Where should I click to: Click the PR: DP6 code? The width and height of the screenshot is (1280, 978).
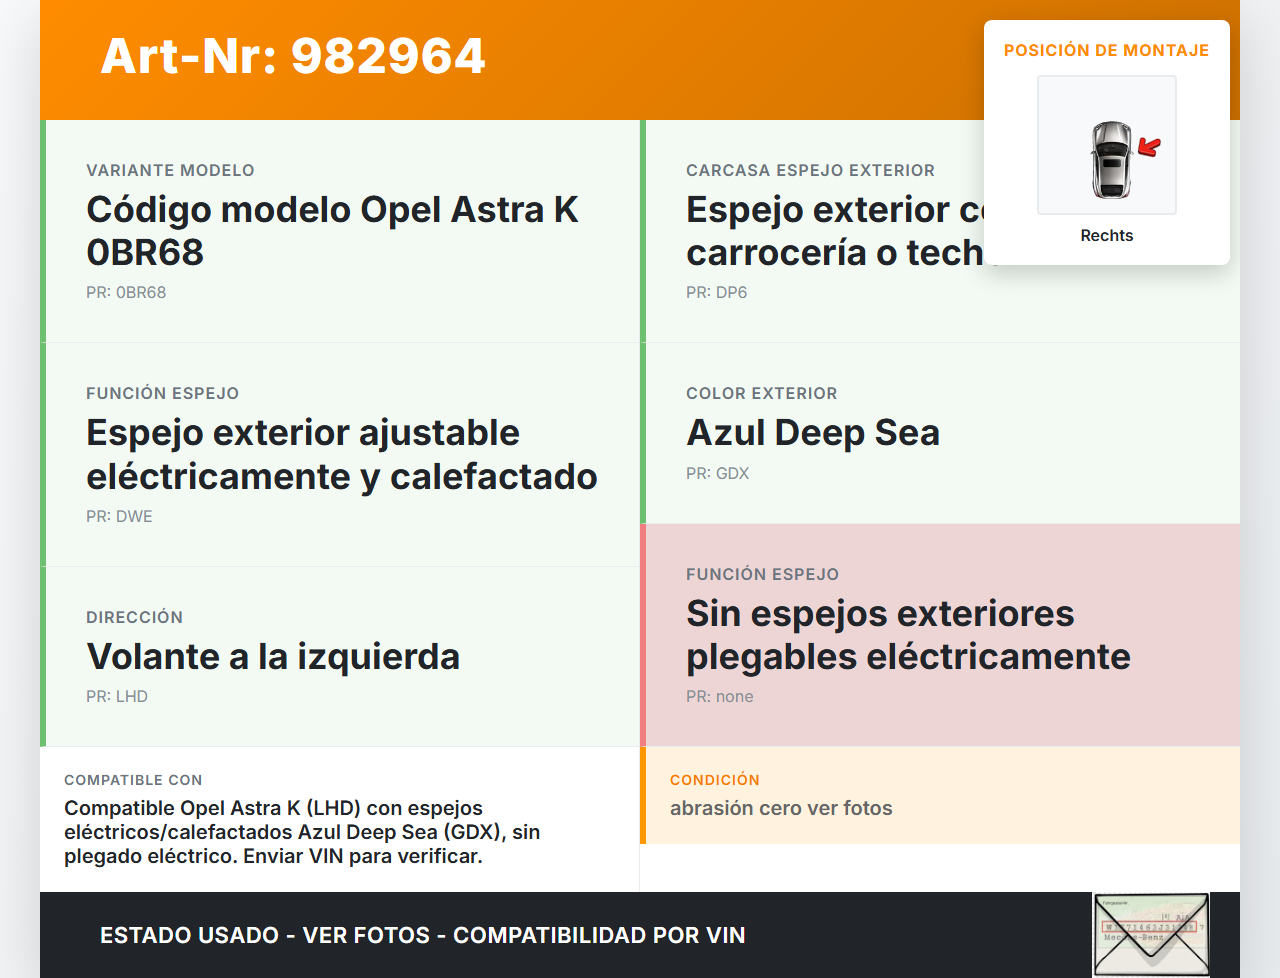click(716, 293)
